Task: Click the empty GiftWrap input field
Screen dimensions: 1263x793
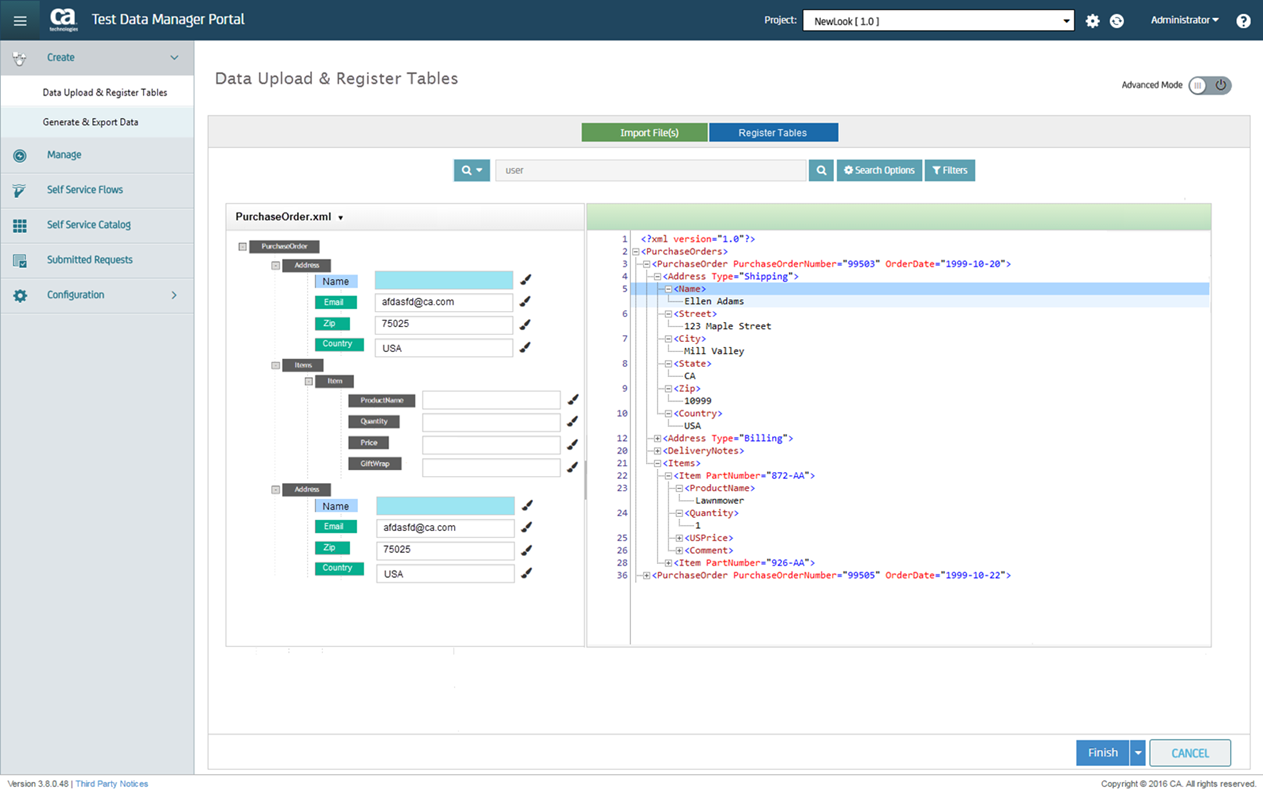Action: 491,467
